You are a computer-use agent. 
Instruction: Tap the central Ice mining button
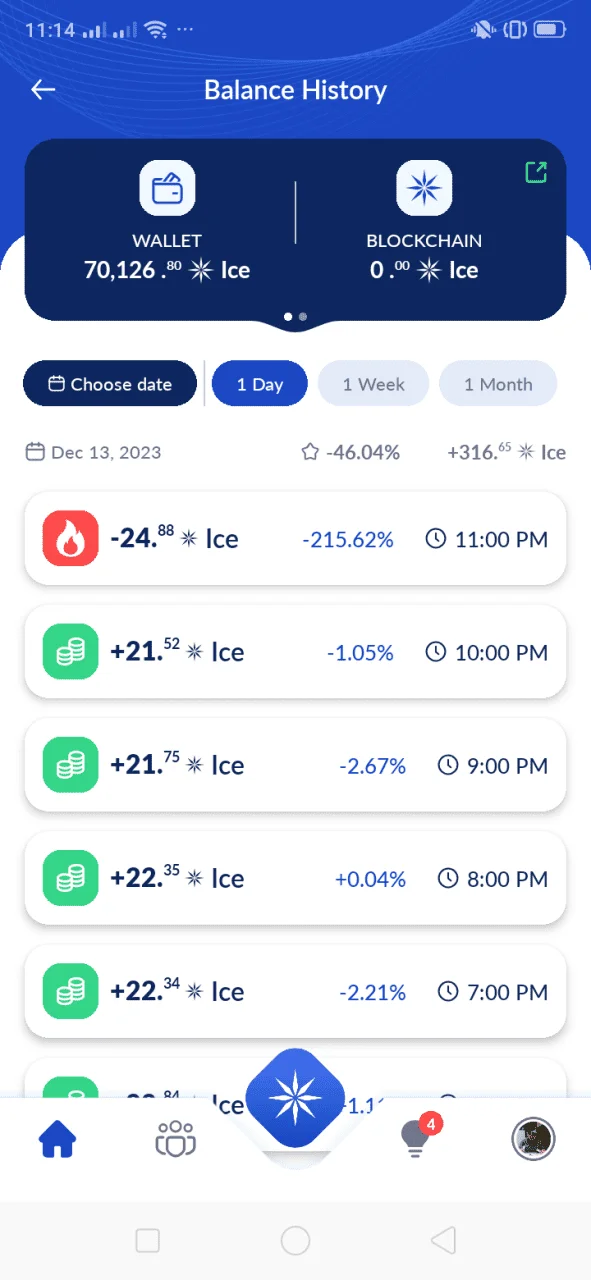pos(295,1098)
